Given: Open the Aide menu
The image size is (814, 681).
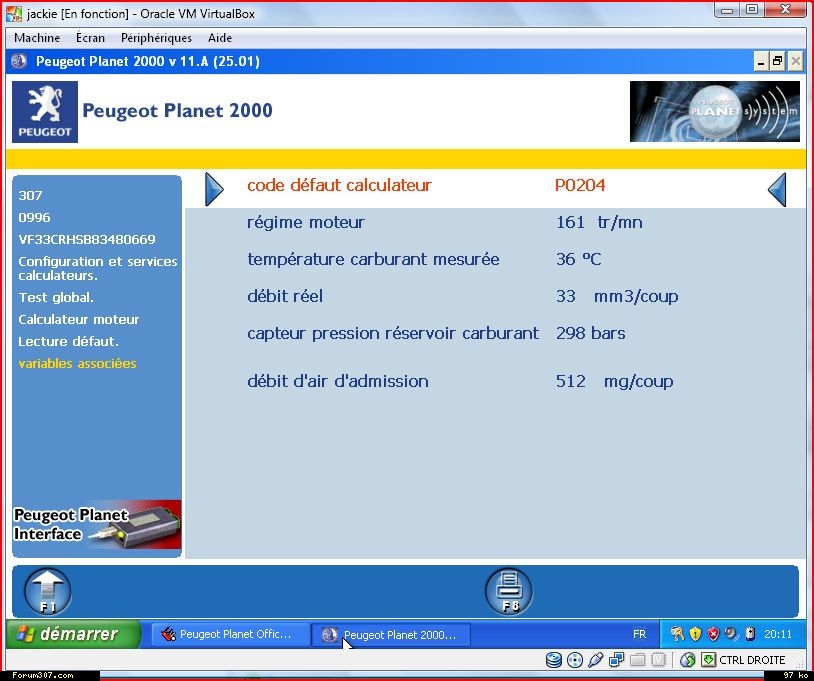Looking at the screenshot, I should coord(220,38).
